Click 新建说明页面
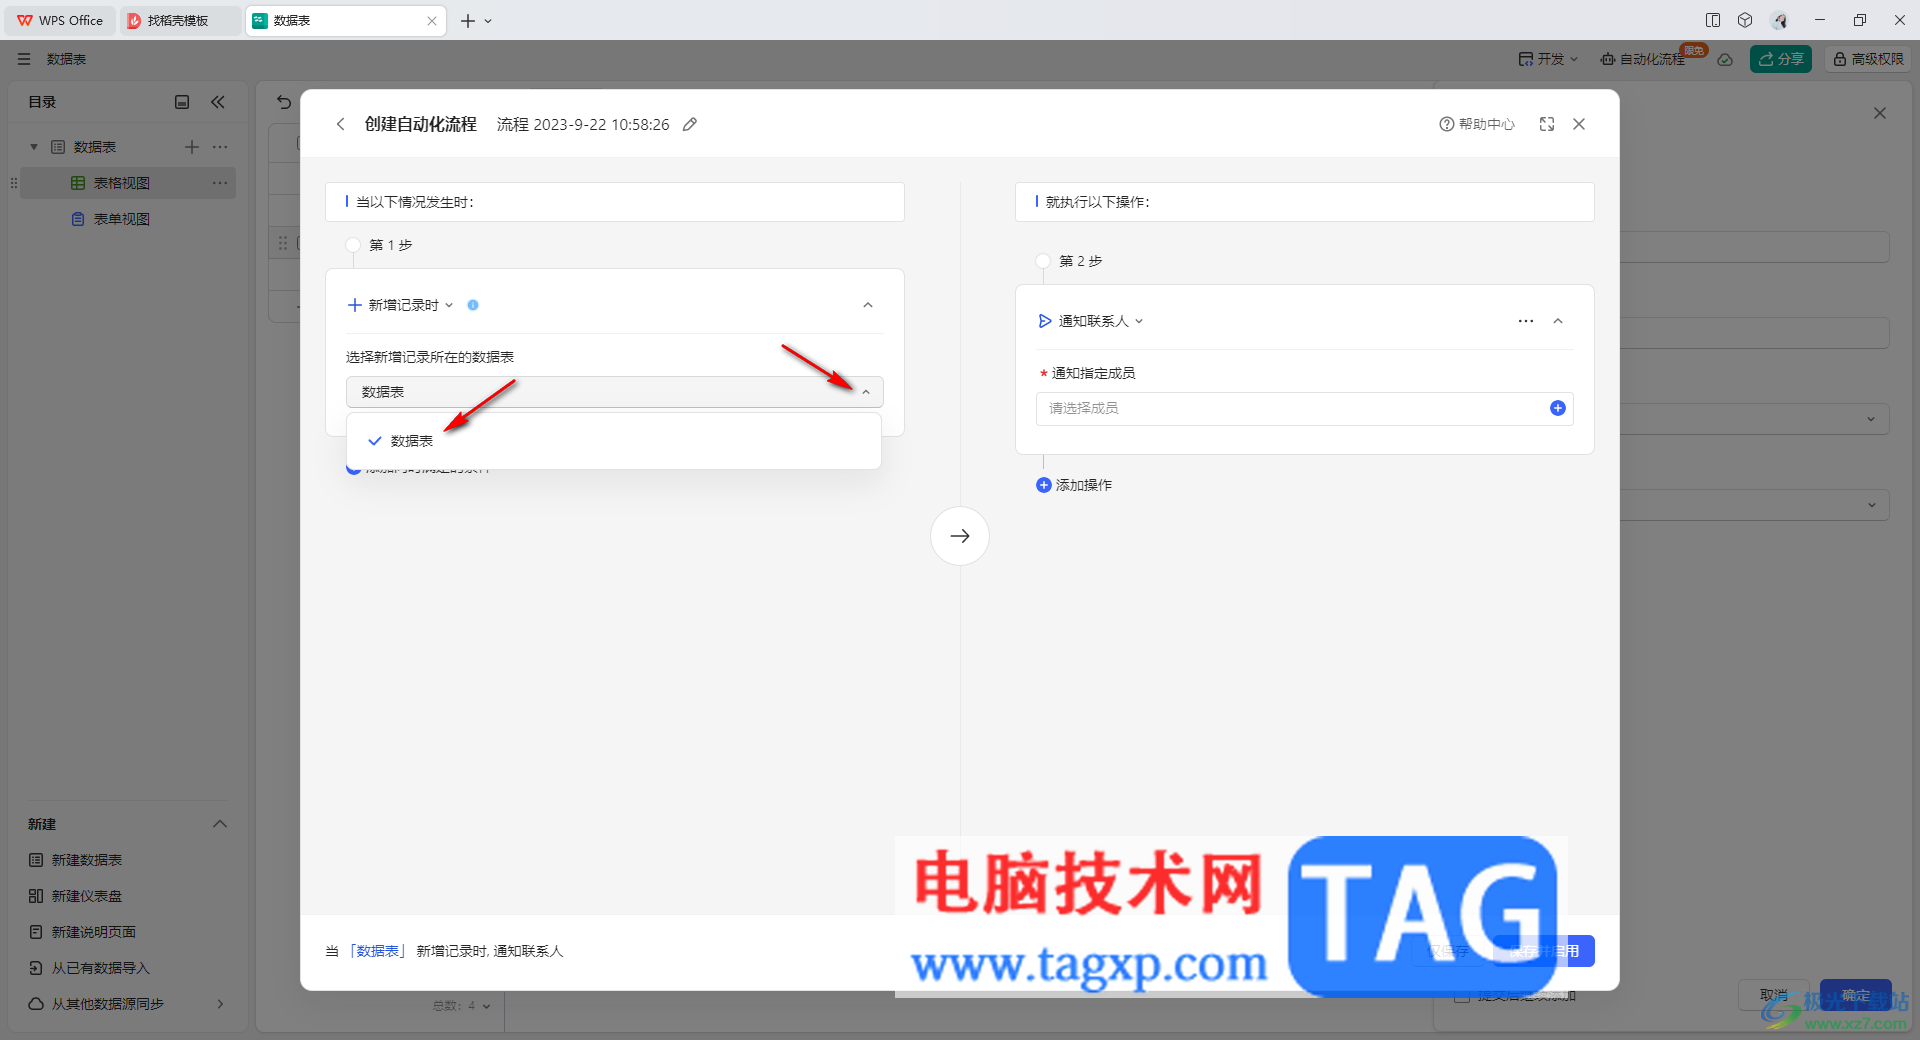1920x1040 pixels. [82, 932]
